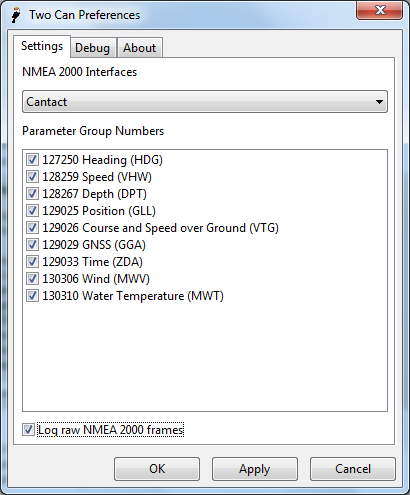Close the Two Can Preferences dialog
410x495 pixels.
point(379,10)
